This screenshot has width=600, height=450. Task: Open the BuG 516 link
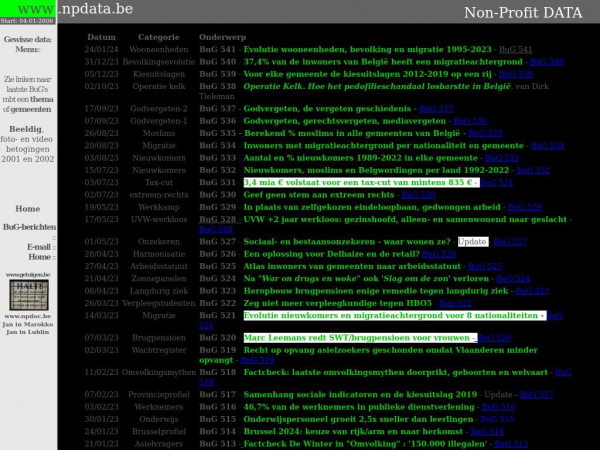pos(498,407)
